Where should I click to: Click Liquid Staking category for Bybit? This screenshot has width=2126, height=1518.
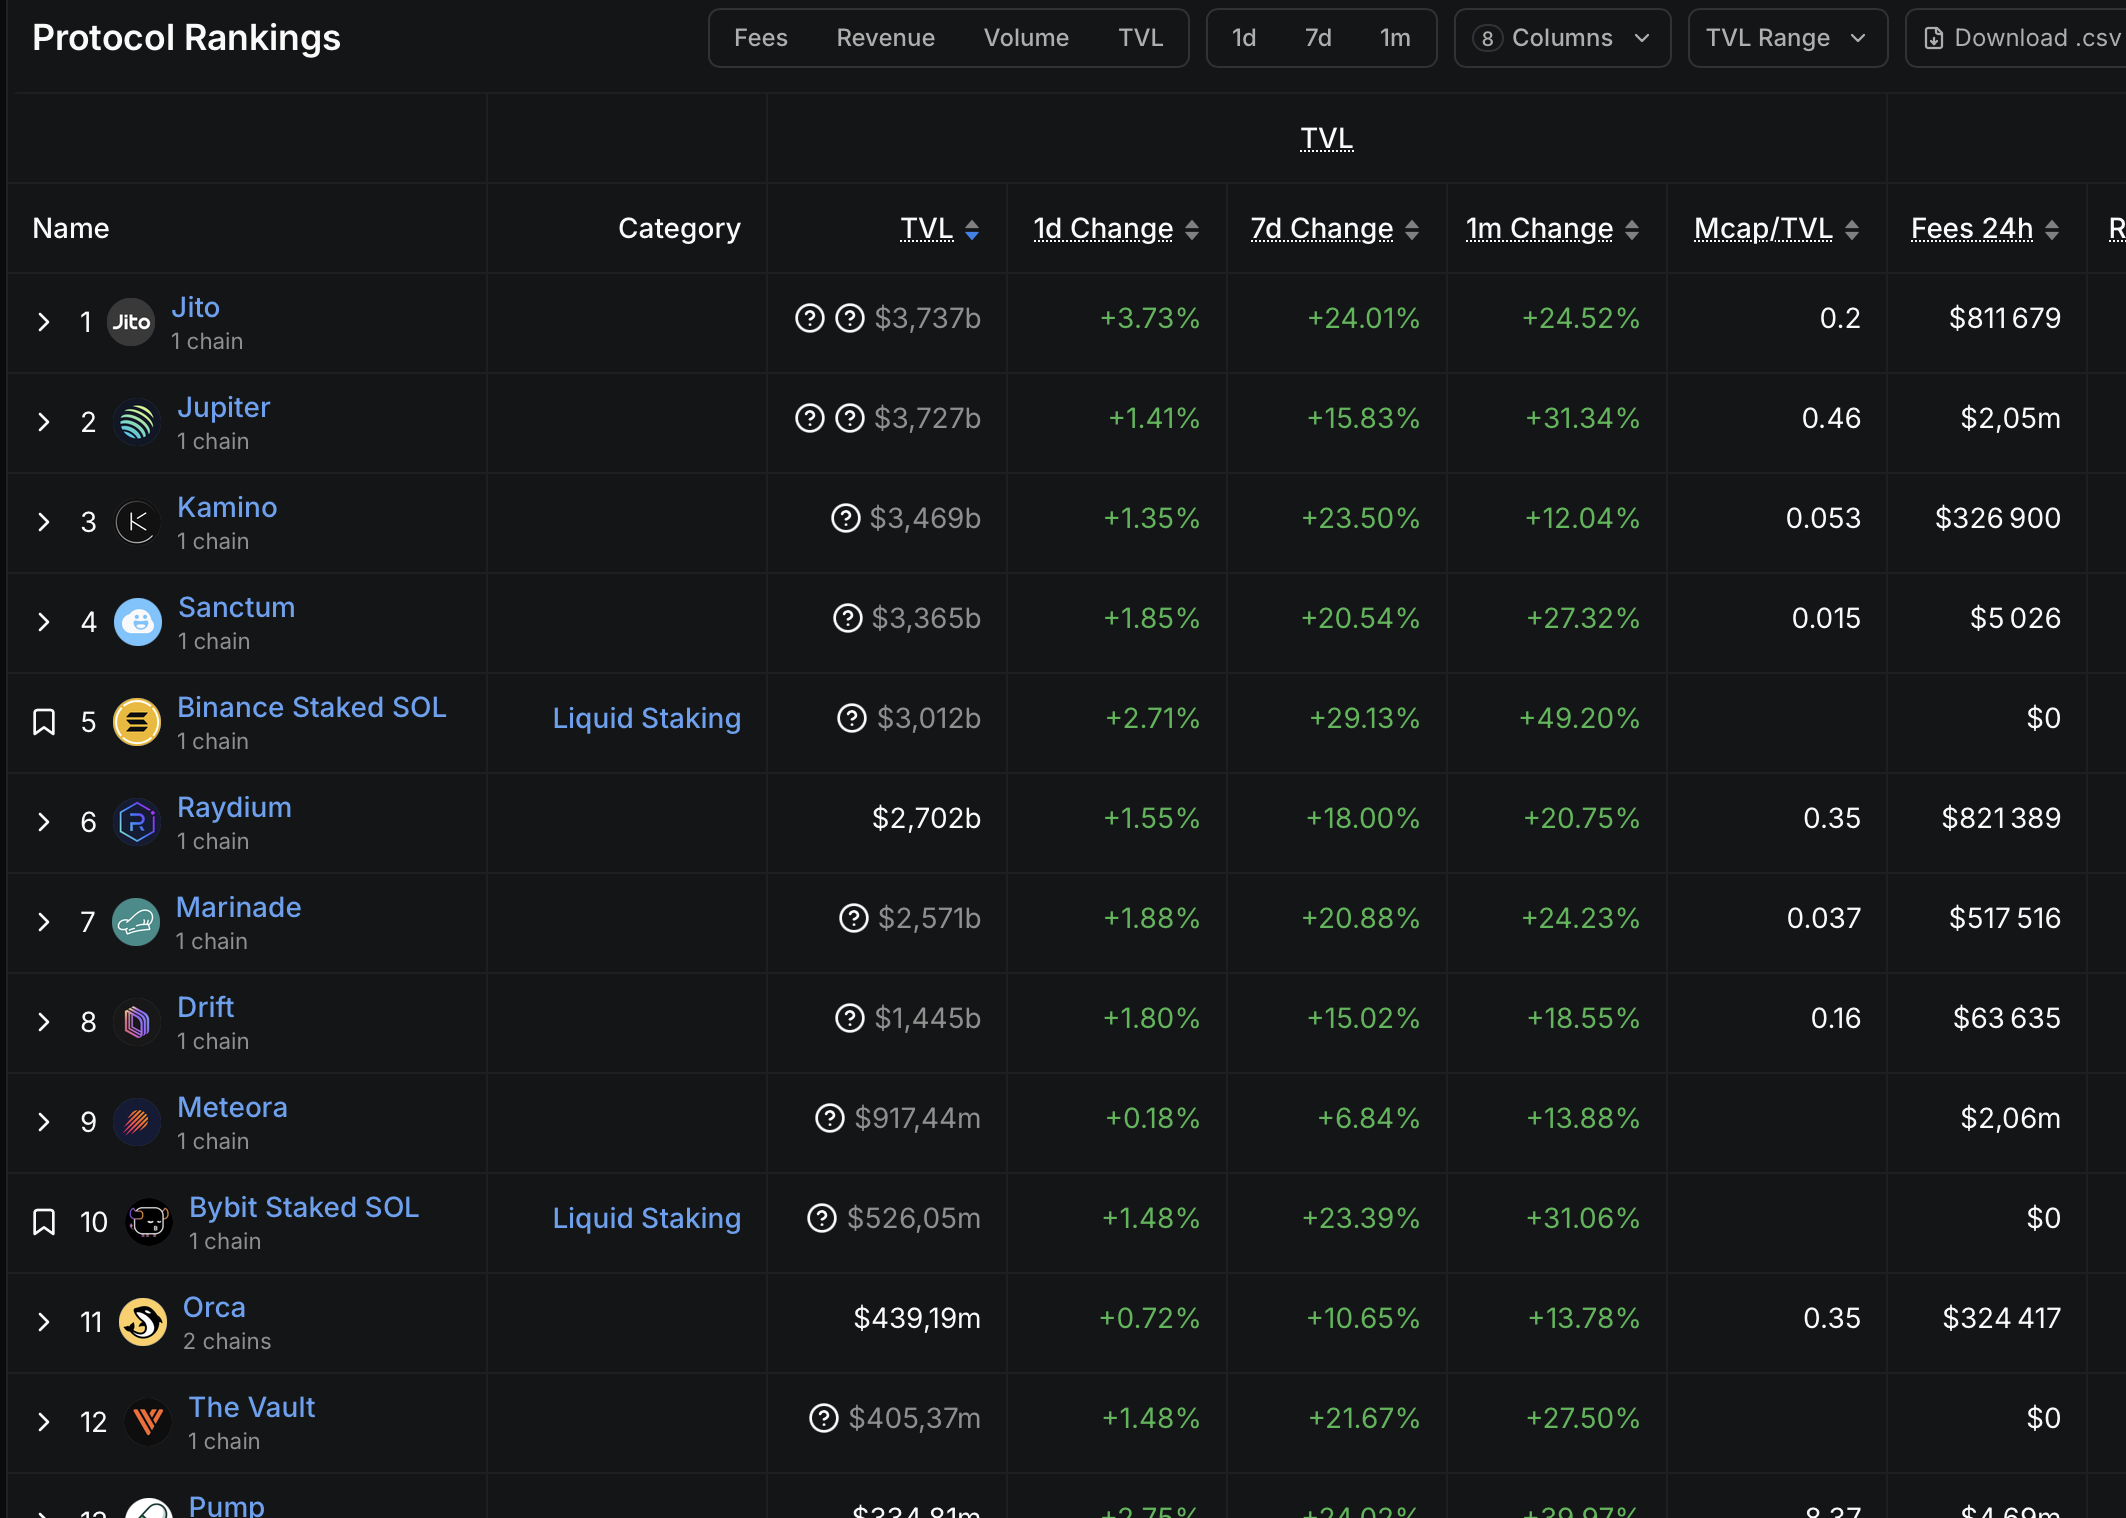coord(646,1218)
